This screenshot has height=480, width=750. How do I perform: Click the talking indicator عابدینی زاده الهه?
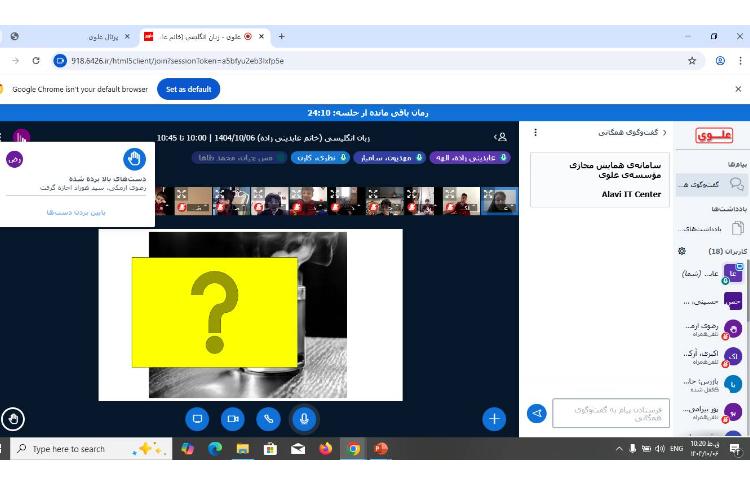470,157
